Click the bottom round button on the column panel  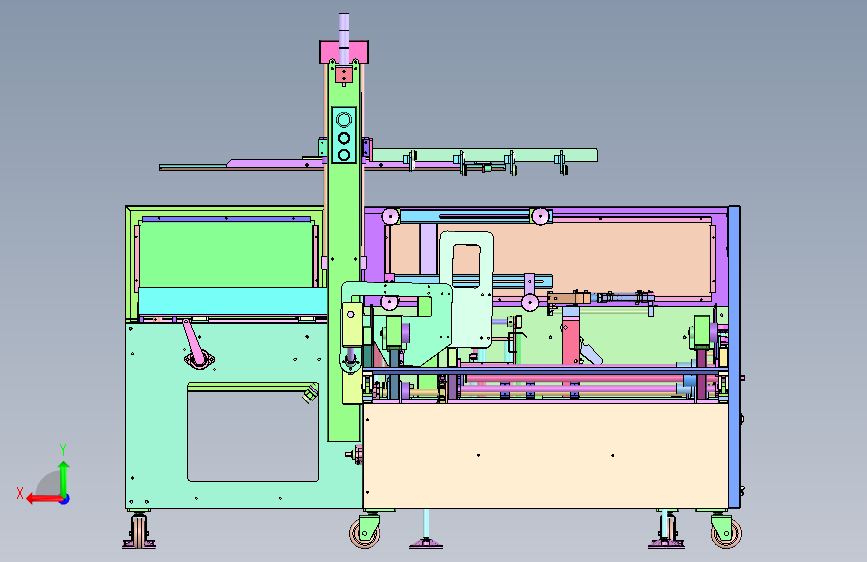coord(344,155)
